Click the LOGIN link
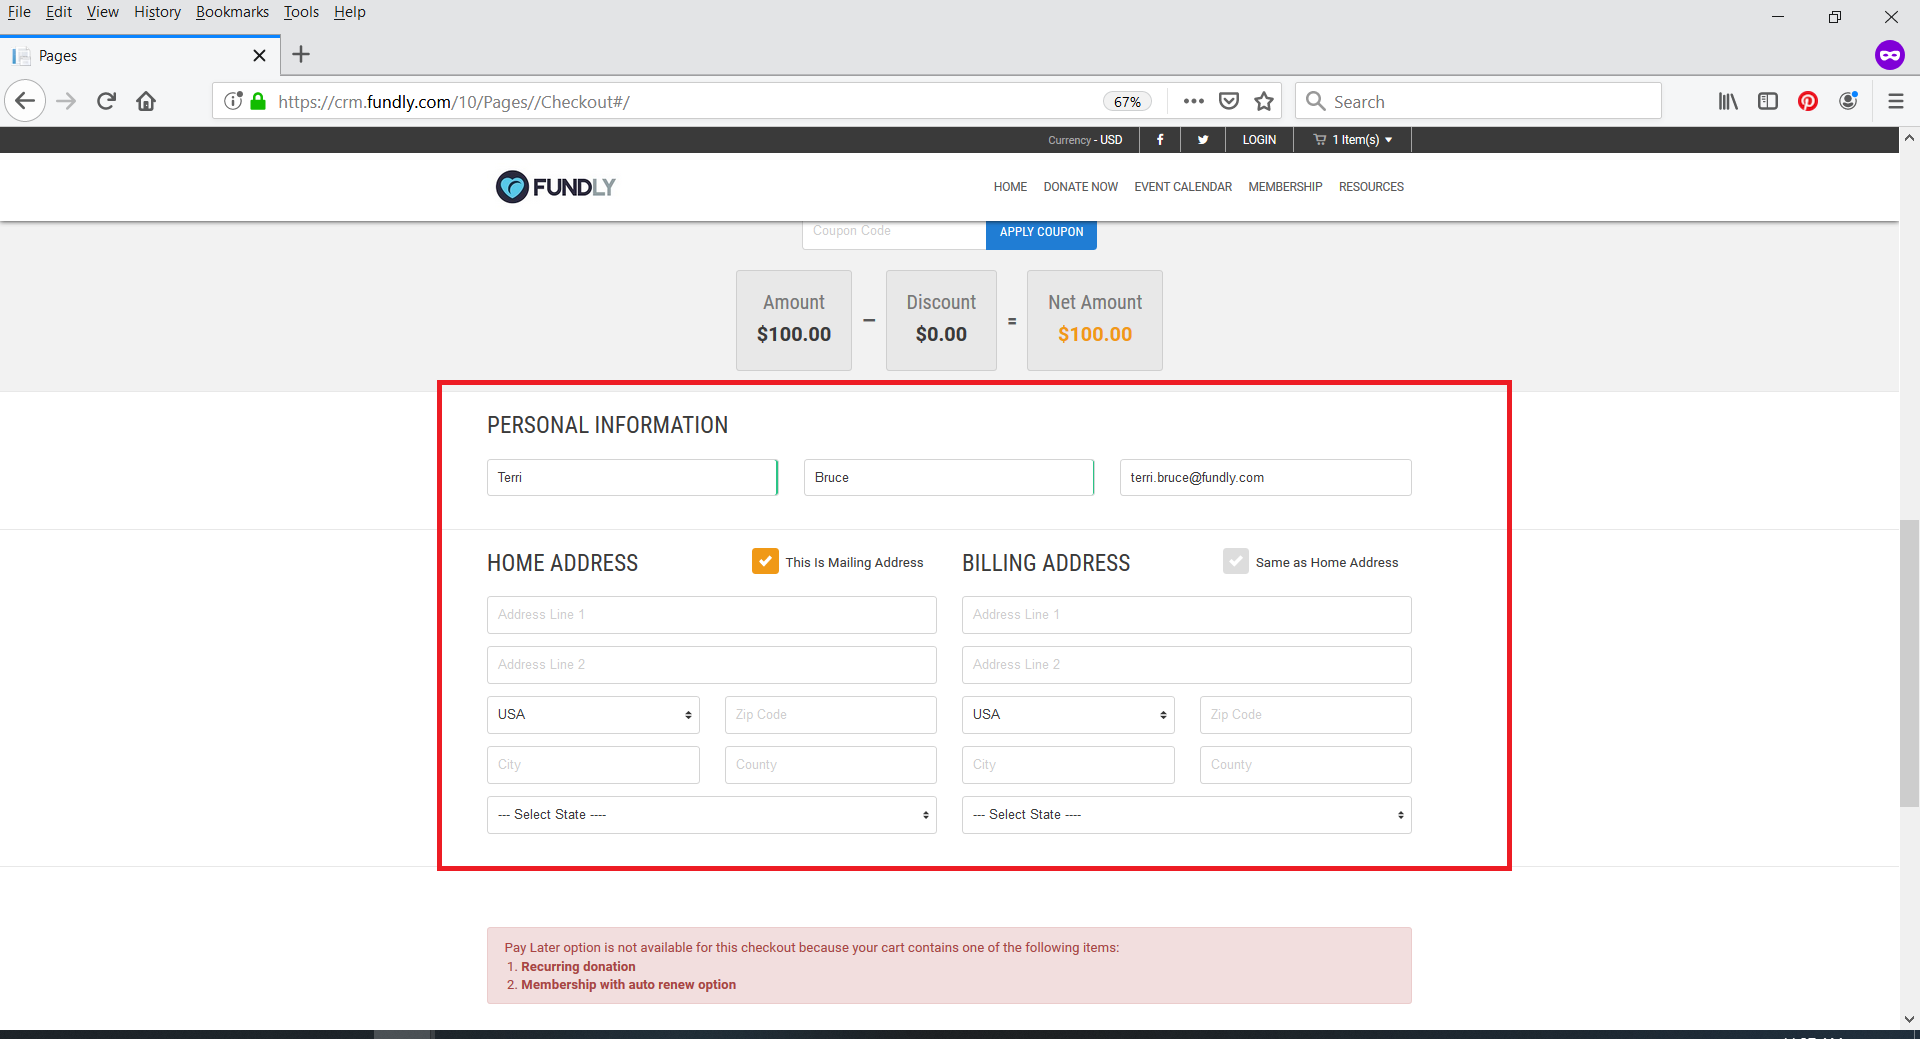Image resolution: width=1920 pixels, height=1039 pixels. (x=1258, y=139)
